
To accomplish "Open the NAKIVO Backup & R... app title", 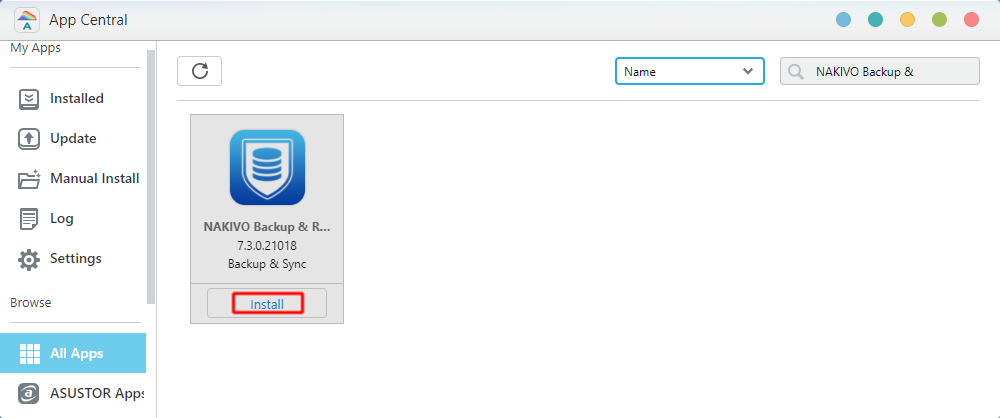I will click(267, 227).
